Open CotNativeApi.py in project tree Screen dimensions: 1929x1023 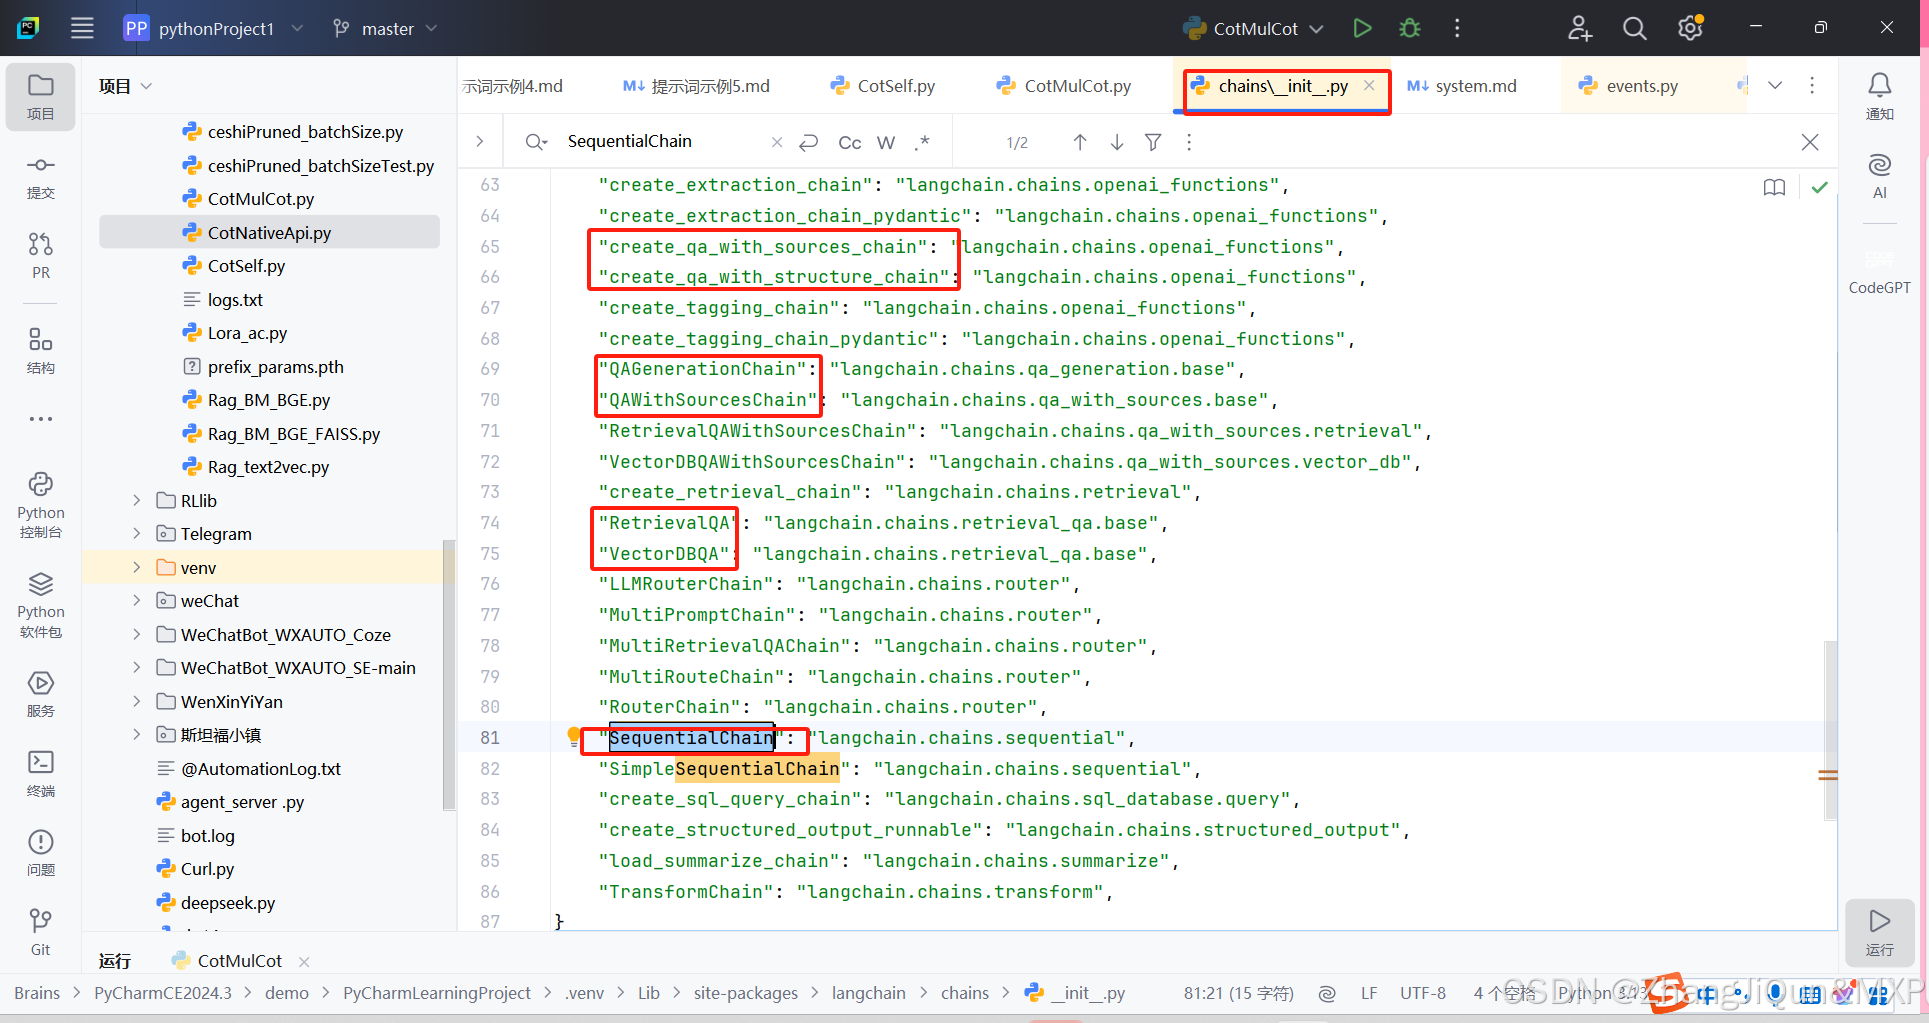coord(269,233)
